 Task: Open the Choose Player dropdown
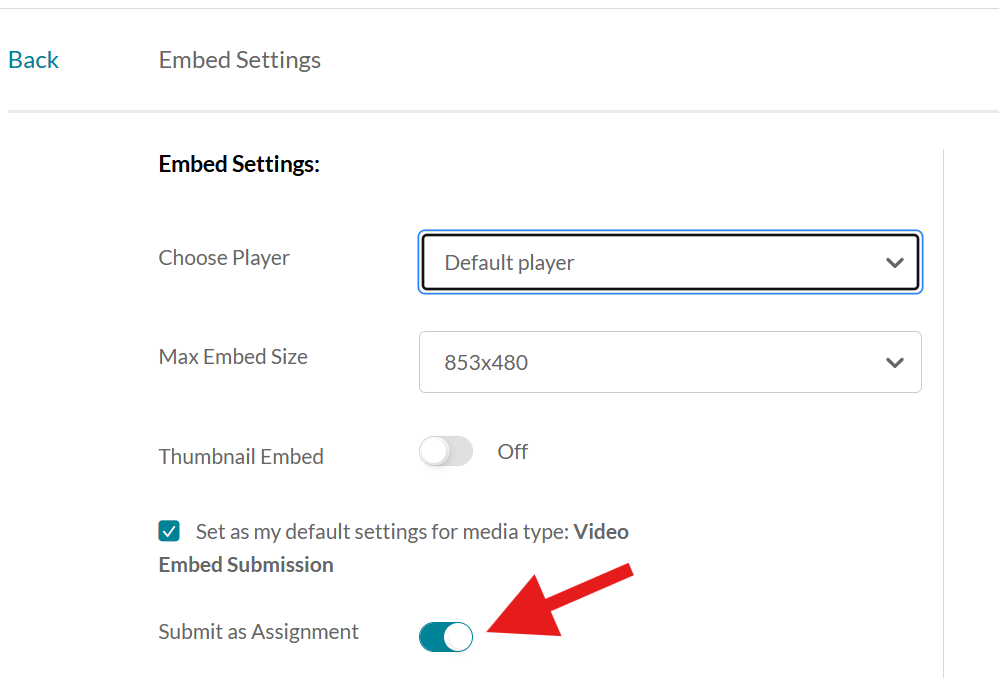tap(670, 262)
